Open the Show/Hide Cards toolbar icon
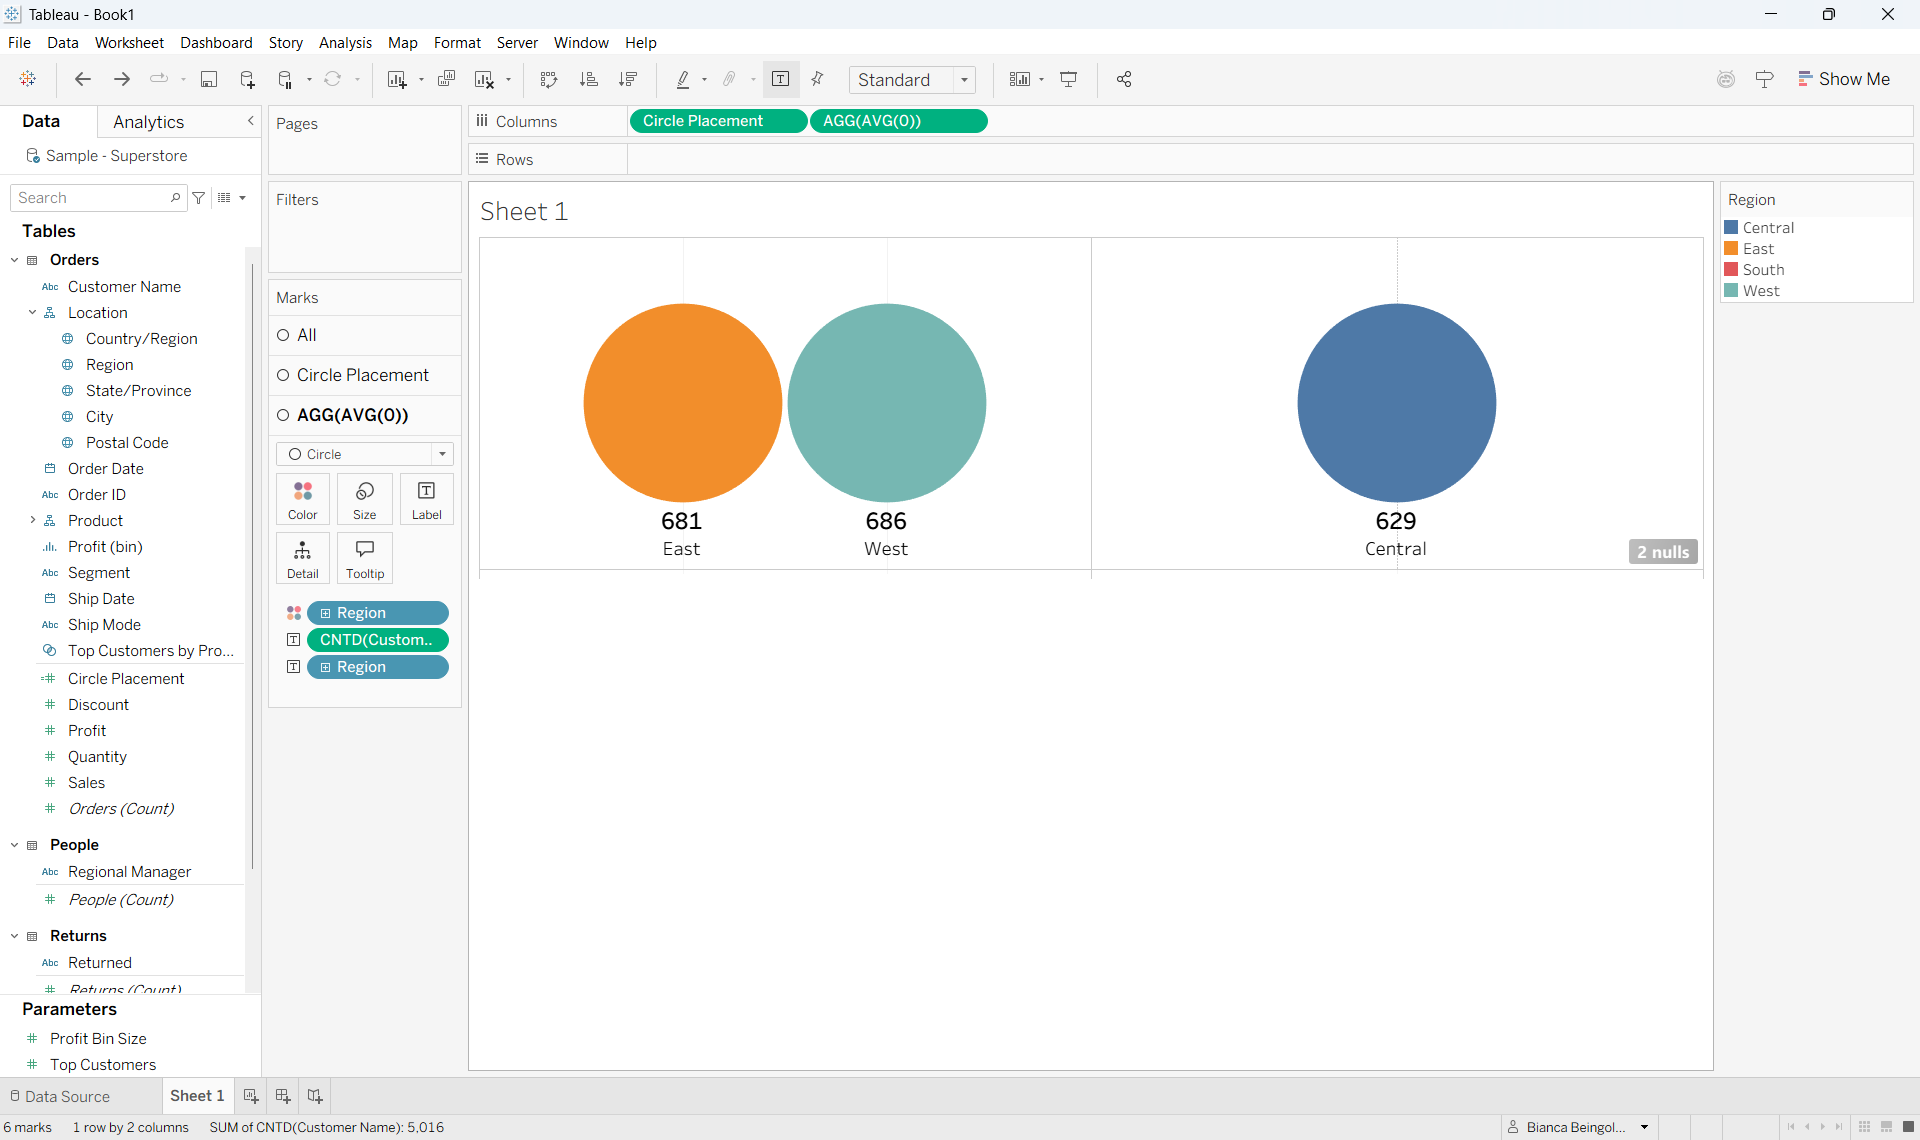This screenshot has width=1920, height=1140. [1019, 79]
